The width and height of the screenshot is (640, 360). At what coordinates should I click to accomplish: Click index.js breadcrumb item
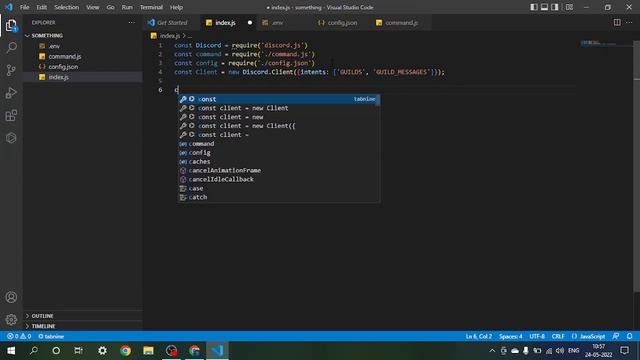click(x=166, y=36)
